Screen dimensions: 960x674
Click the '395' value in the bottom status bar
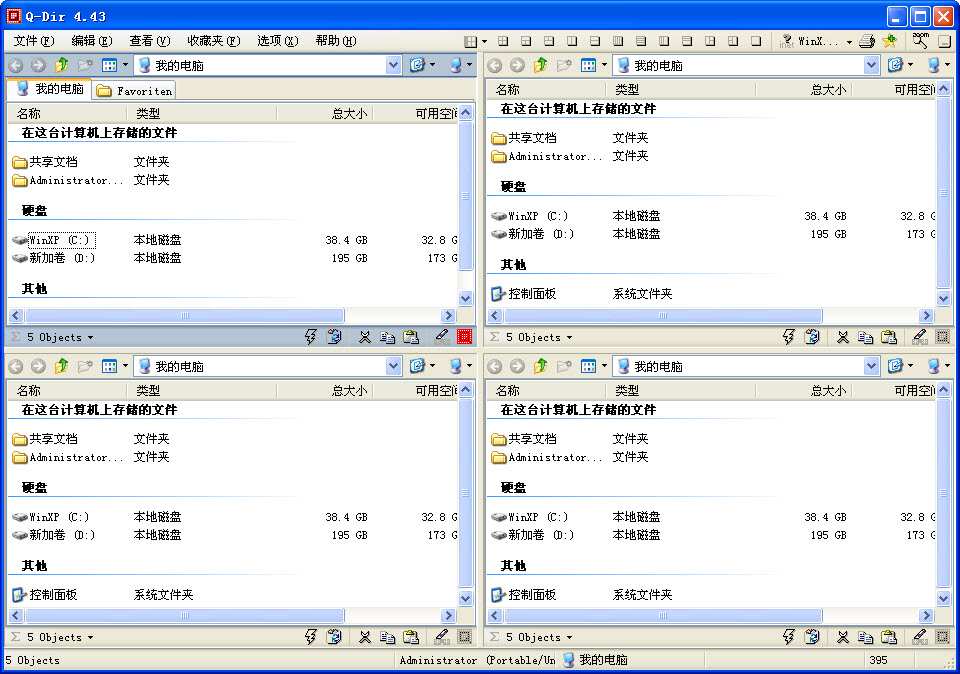click(x=878, y=660)
